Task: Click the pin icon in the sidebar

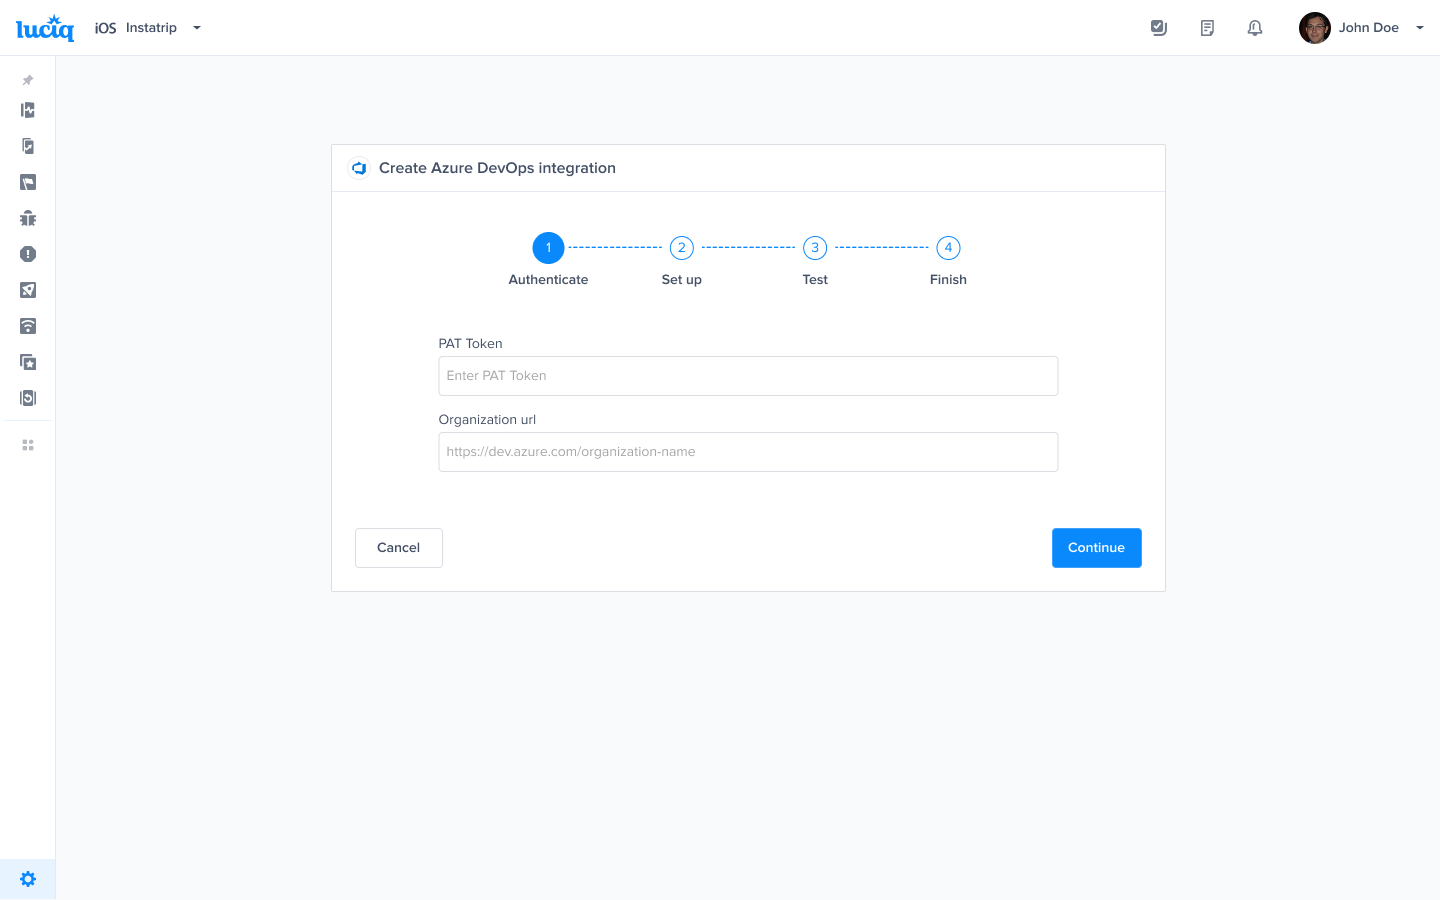Action: click(x=28, y=80)
